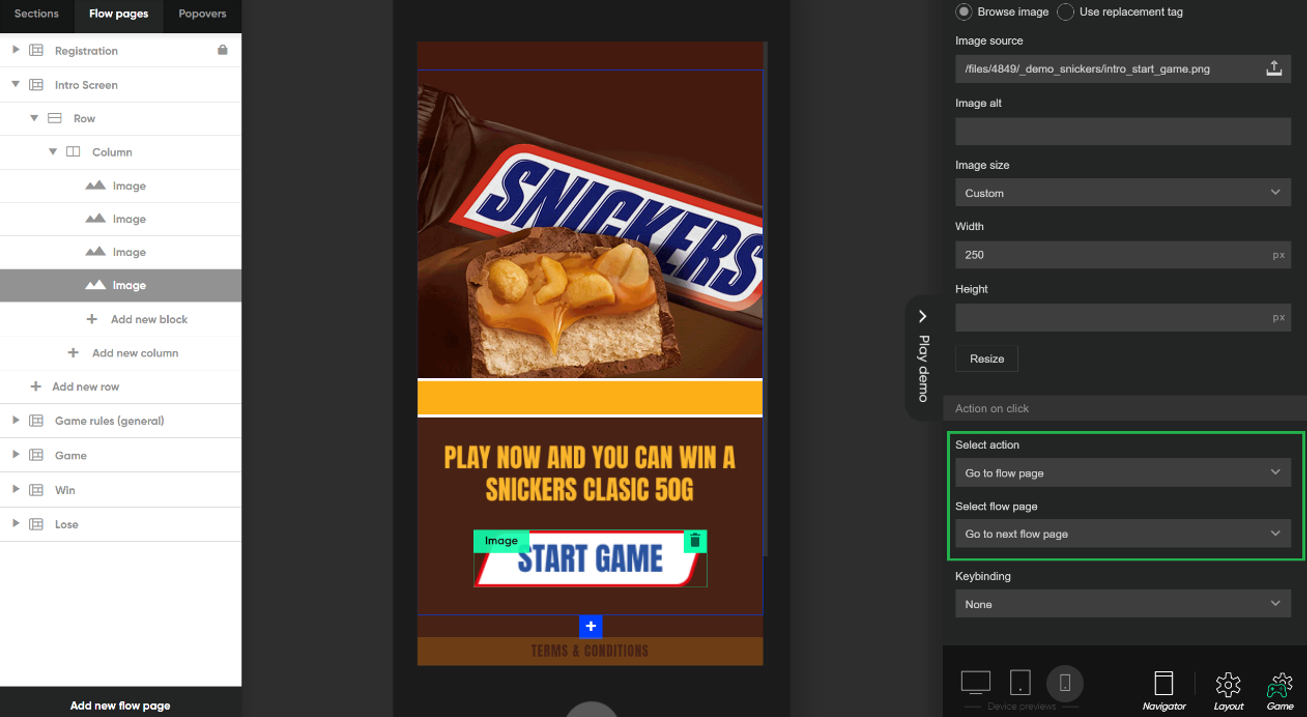Click the blue plus add block button
The height and width of the screenshot is (717, 1307).
tap(591, 626)
